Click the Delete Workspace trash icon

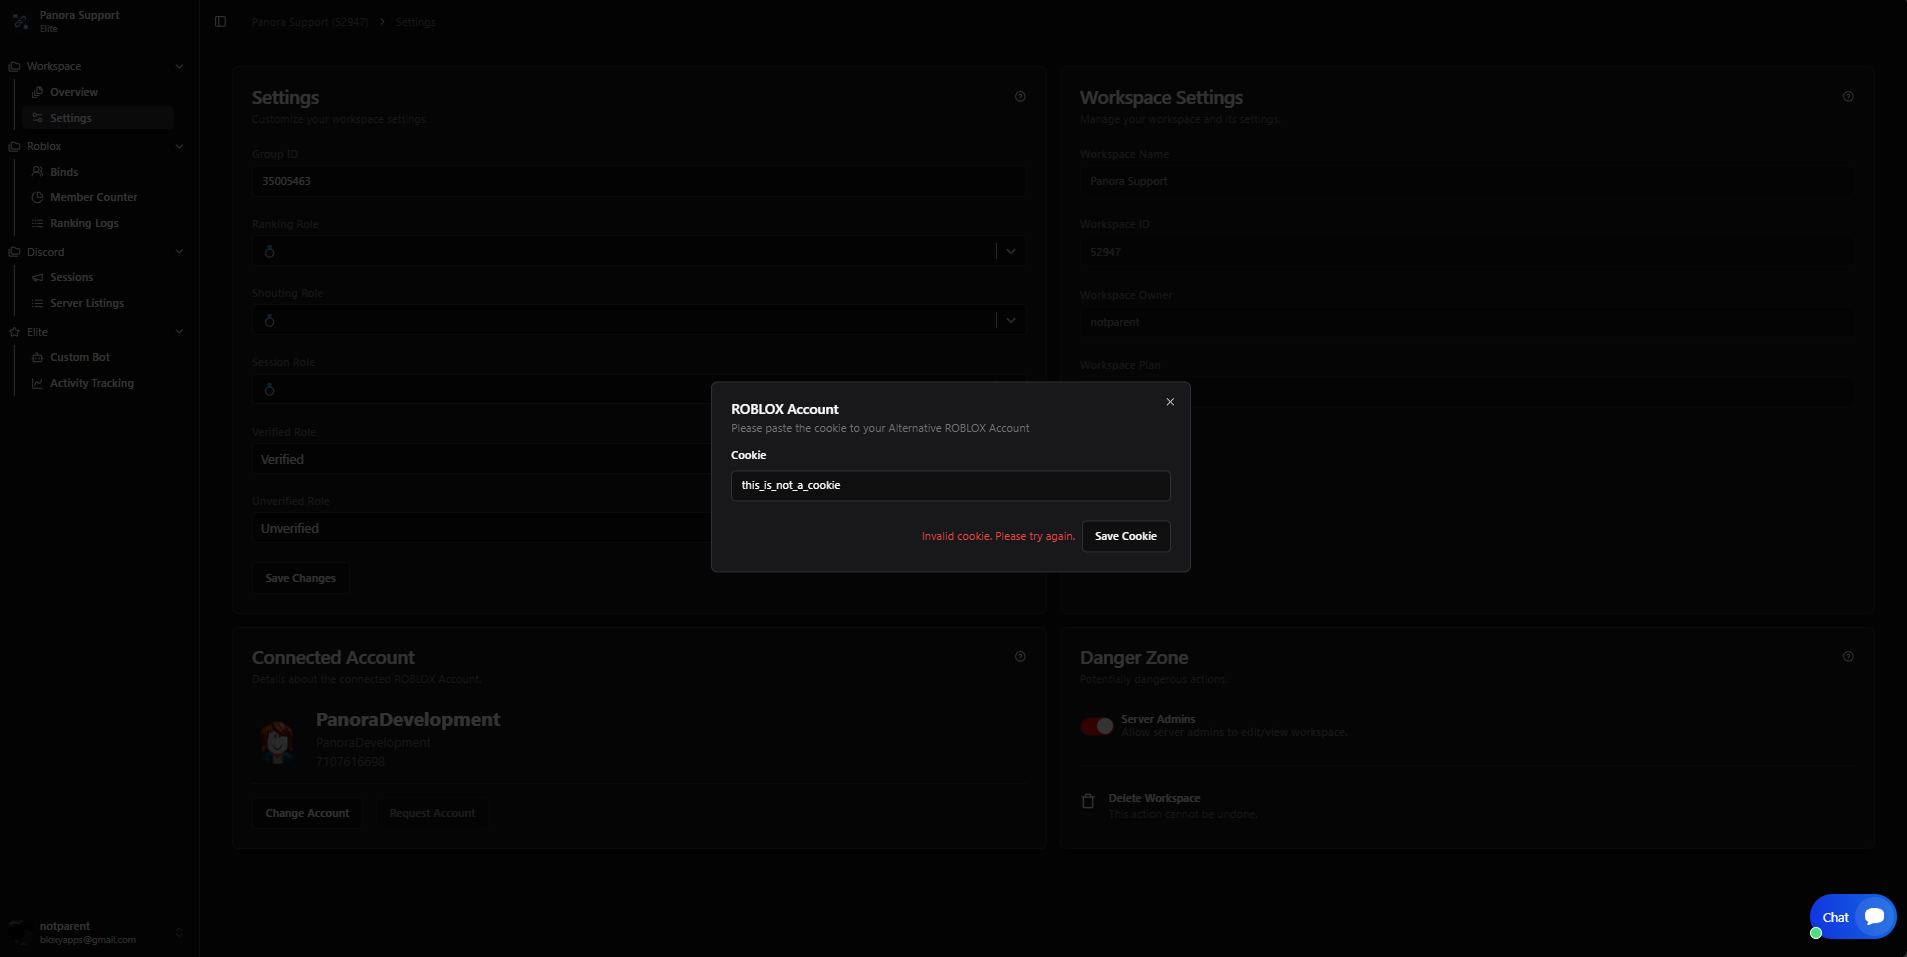point(1088,801)
